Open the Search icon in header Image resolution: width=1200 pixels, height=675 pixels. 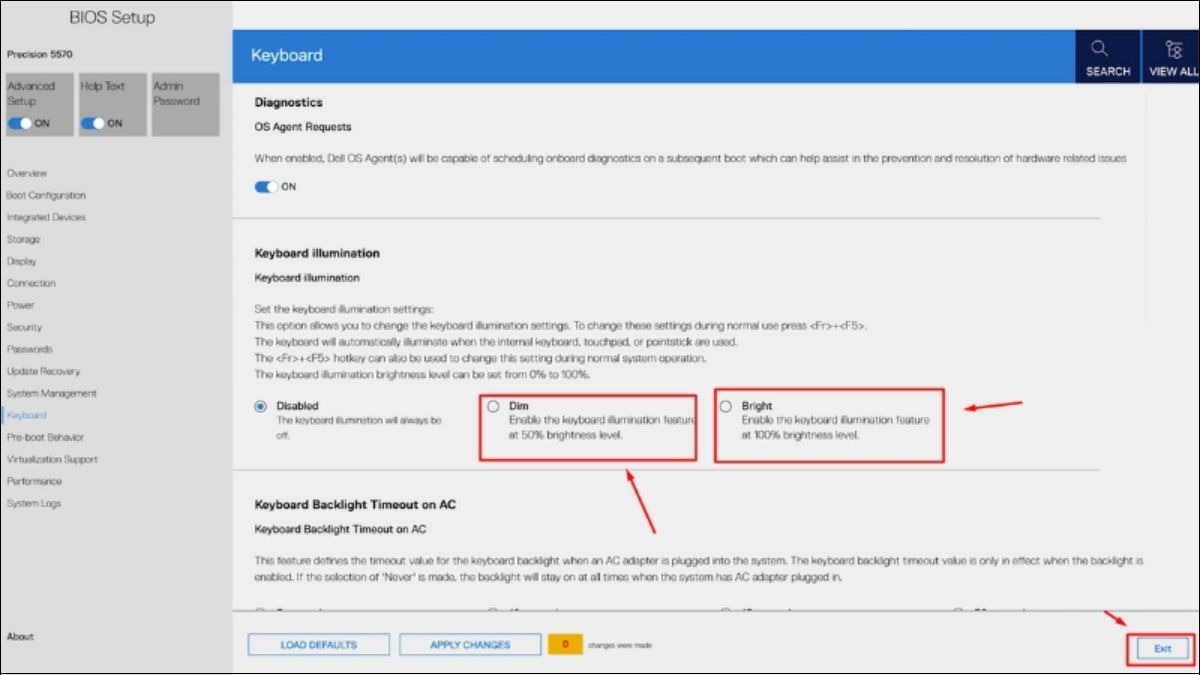point(1098,49)
